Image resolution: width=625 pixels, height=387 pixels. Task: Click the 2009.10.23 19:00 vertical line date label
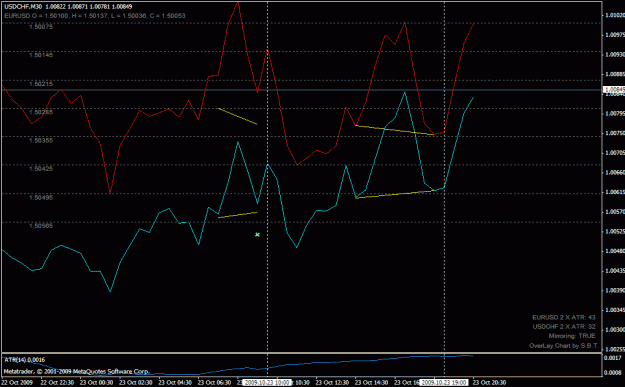point(444,383)
